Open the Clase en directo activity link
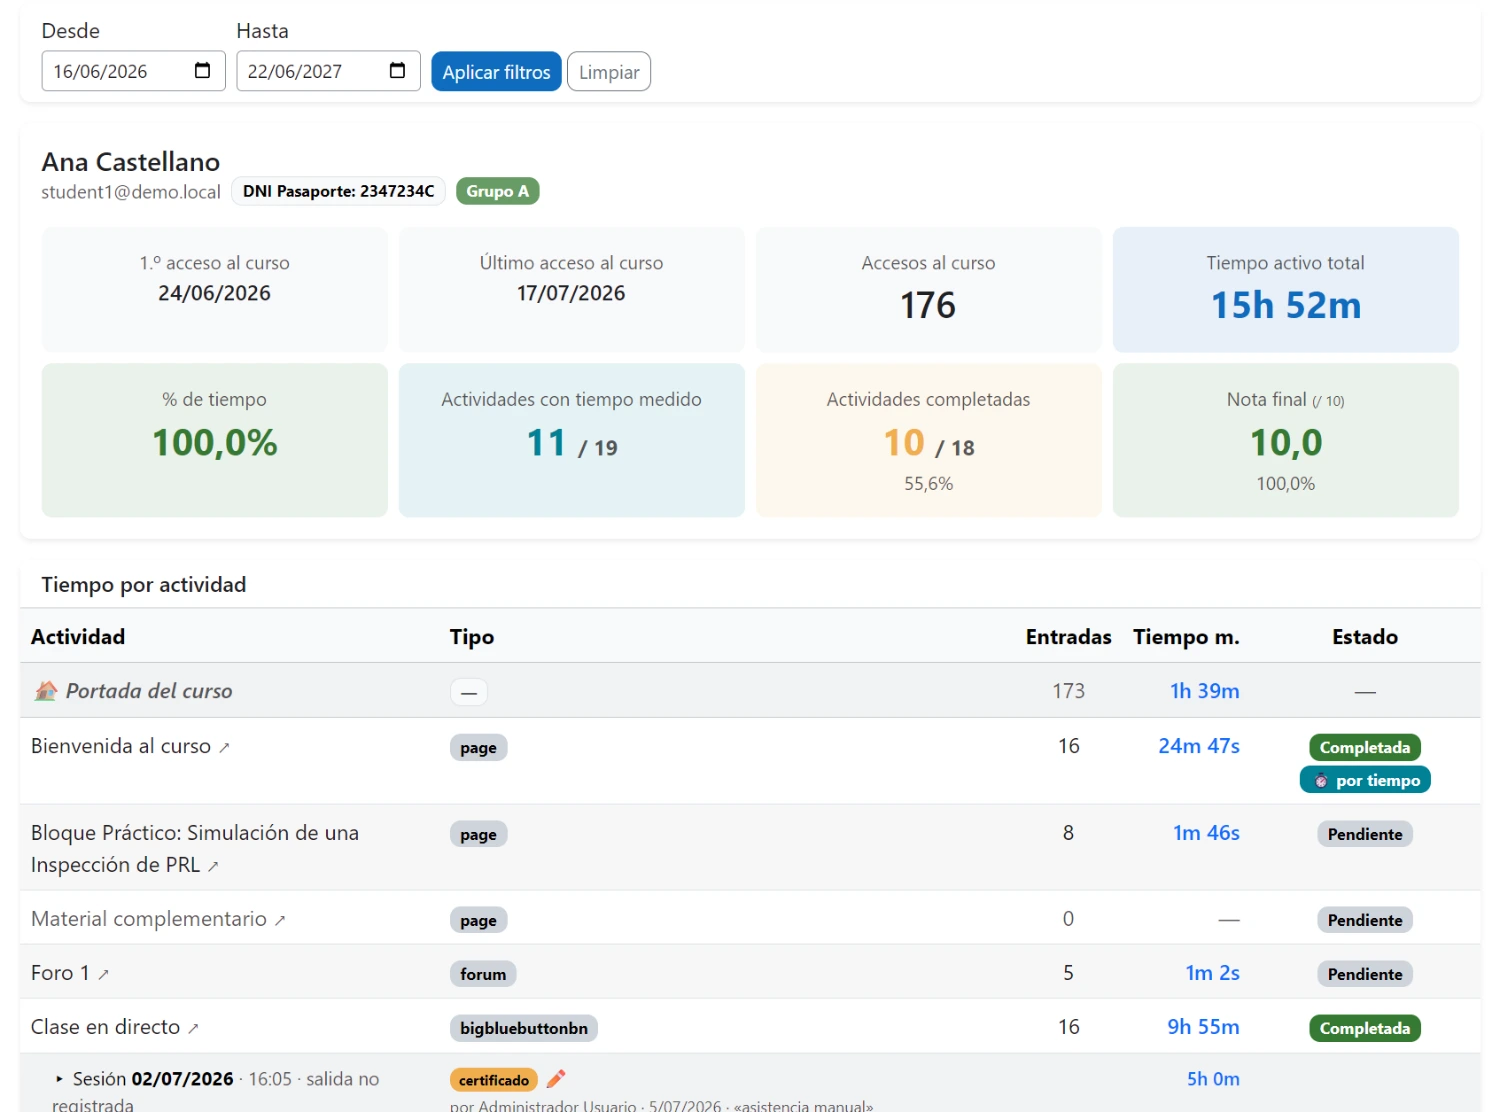This screenshot has height=1112, width=1500. pos(106,1027)
